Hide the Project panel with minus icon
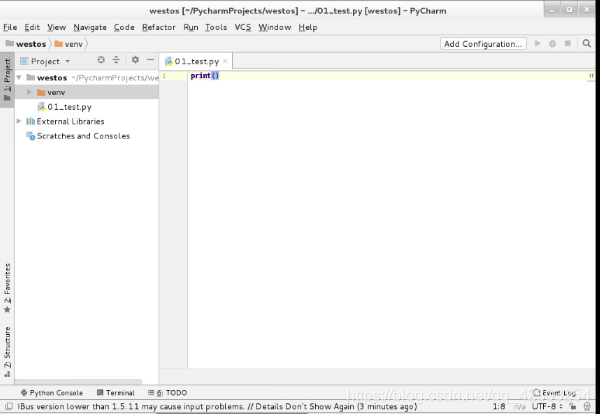The width and height of the screenshot is (600, 414). point(150,60)
